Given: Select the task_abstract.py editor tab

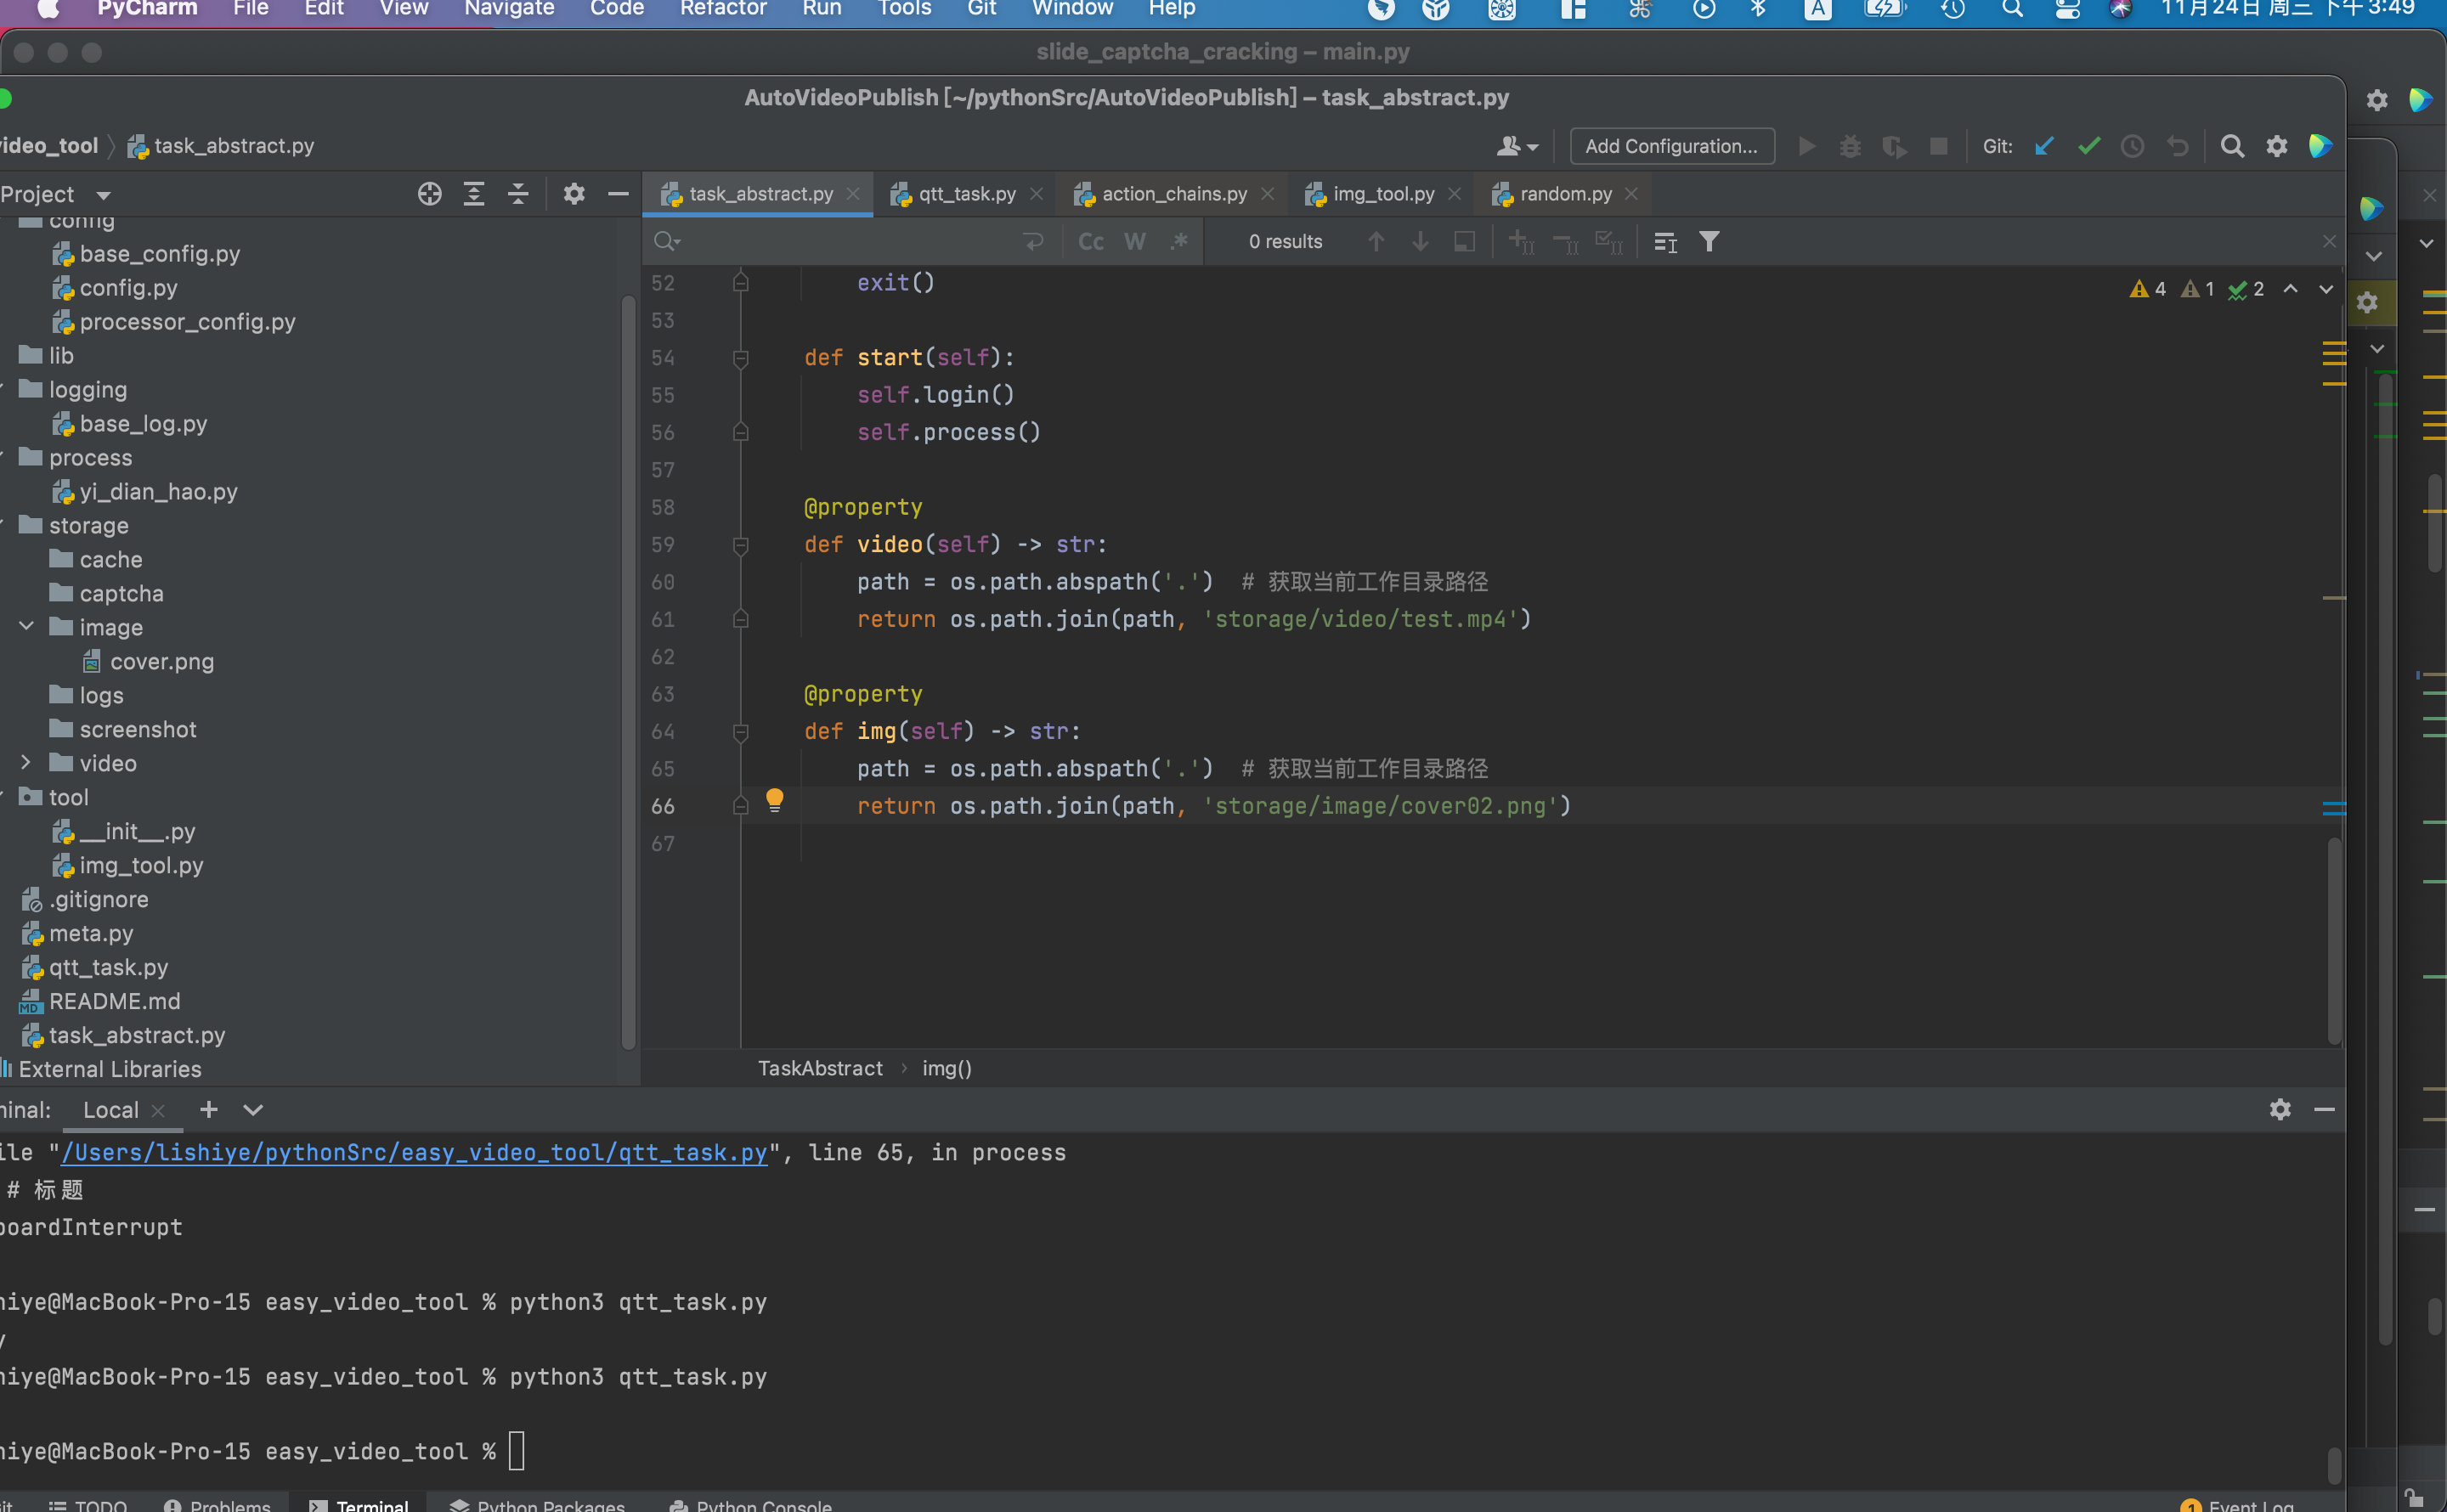Looking at the screenshot, I should point(760,192).
